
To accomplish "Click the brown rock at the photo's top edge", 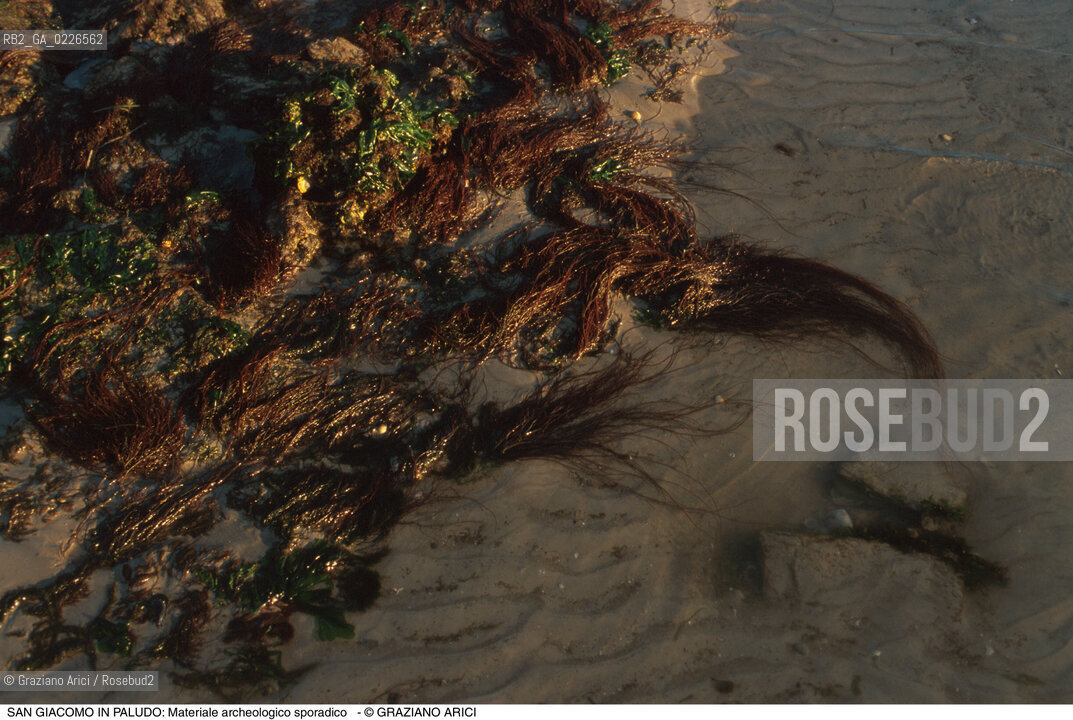I will tap(335, 50).
